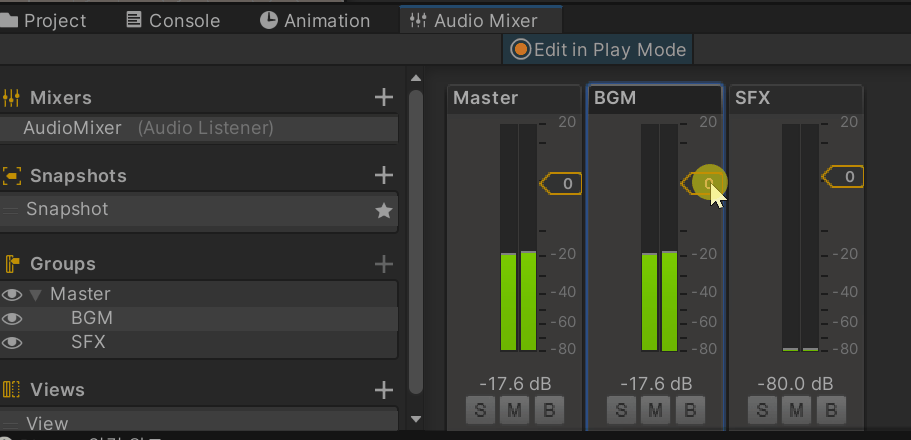The image size is (911, 440).
Task: Mute the SFX channel with M button
Action: pyautogui.click(x=797, y=410)
